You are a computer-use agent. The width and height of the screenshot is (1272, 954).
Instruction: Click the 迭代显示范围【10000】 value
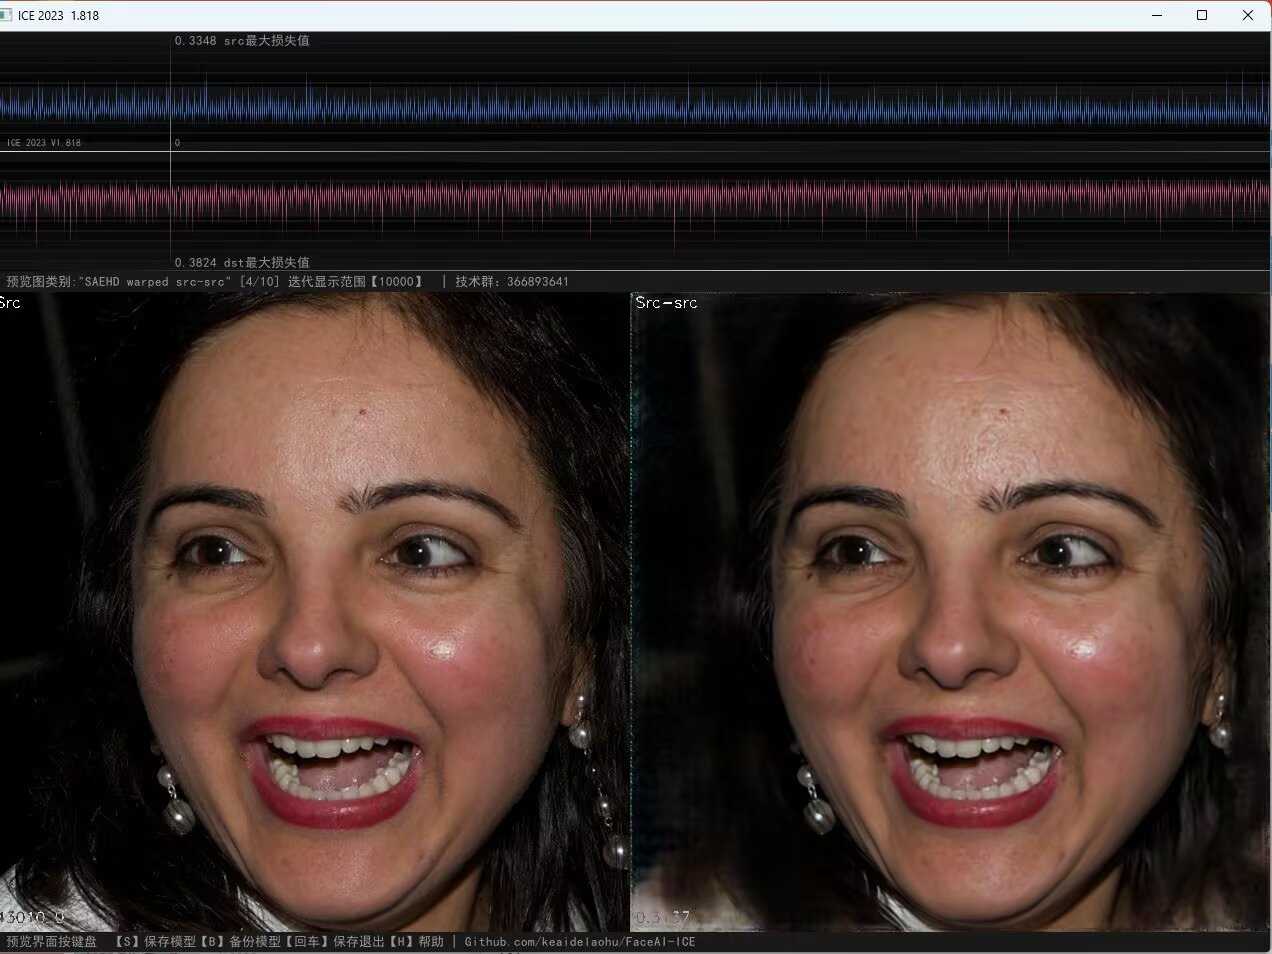coord(356,282)
